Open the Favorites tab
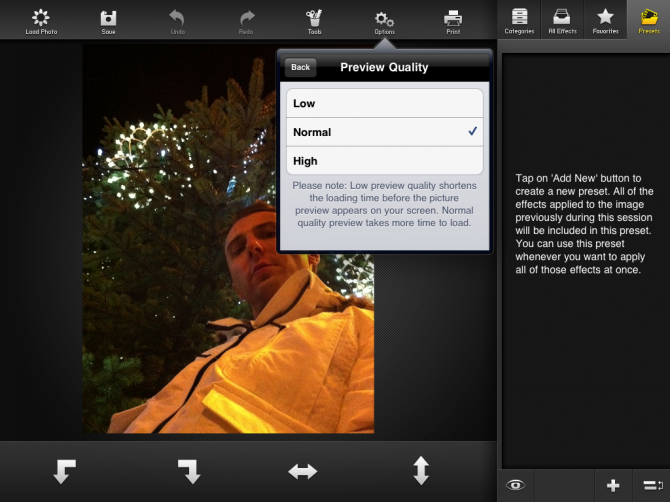Image resolution: width=670 pixels, height=502 pixels. (605, 20)
